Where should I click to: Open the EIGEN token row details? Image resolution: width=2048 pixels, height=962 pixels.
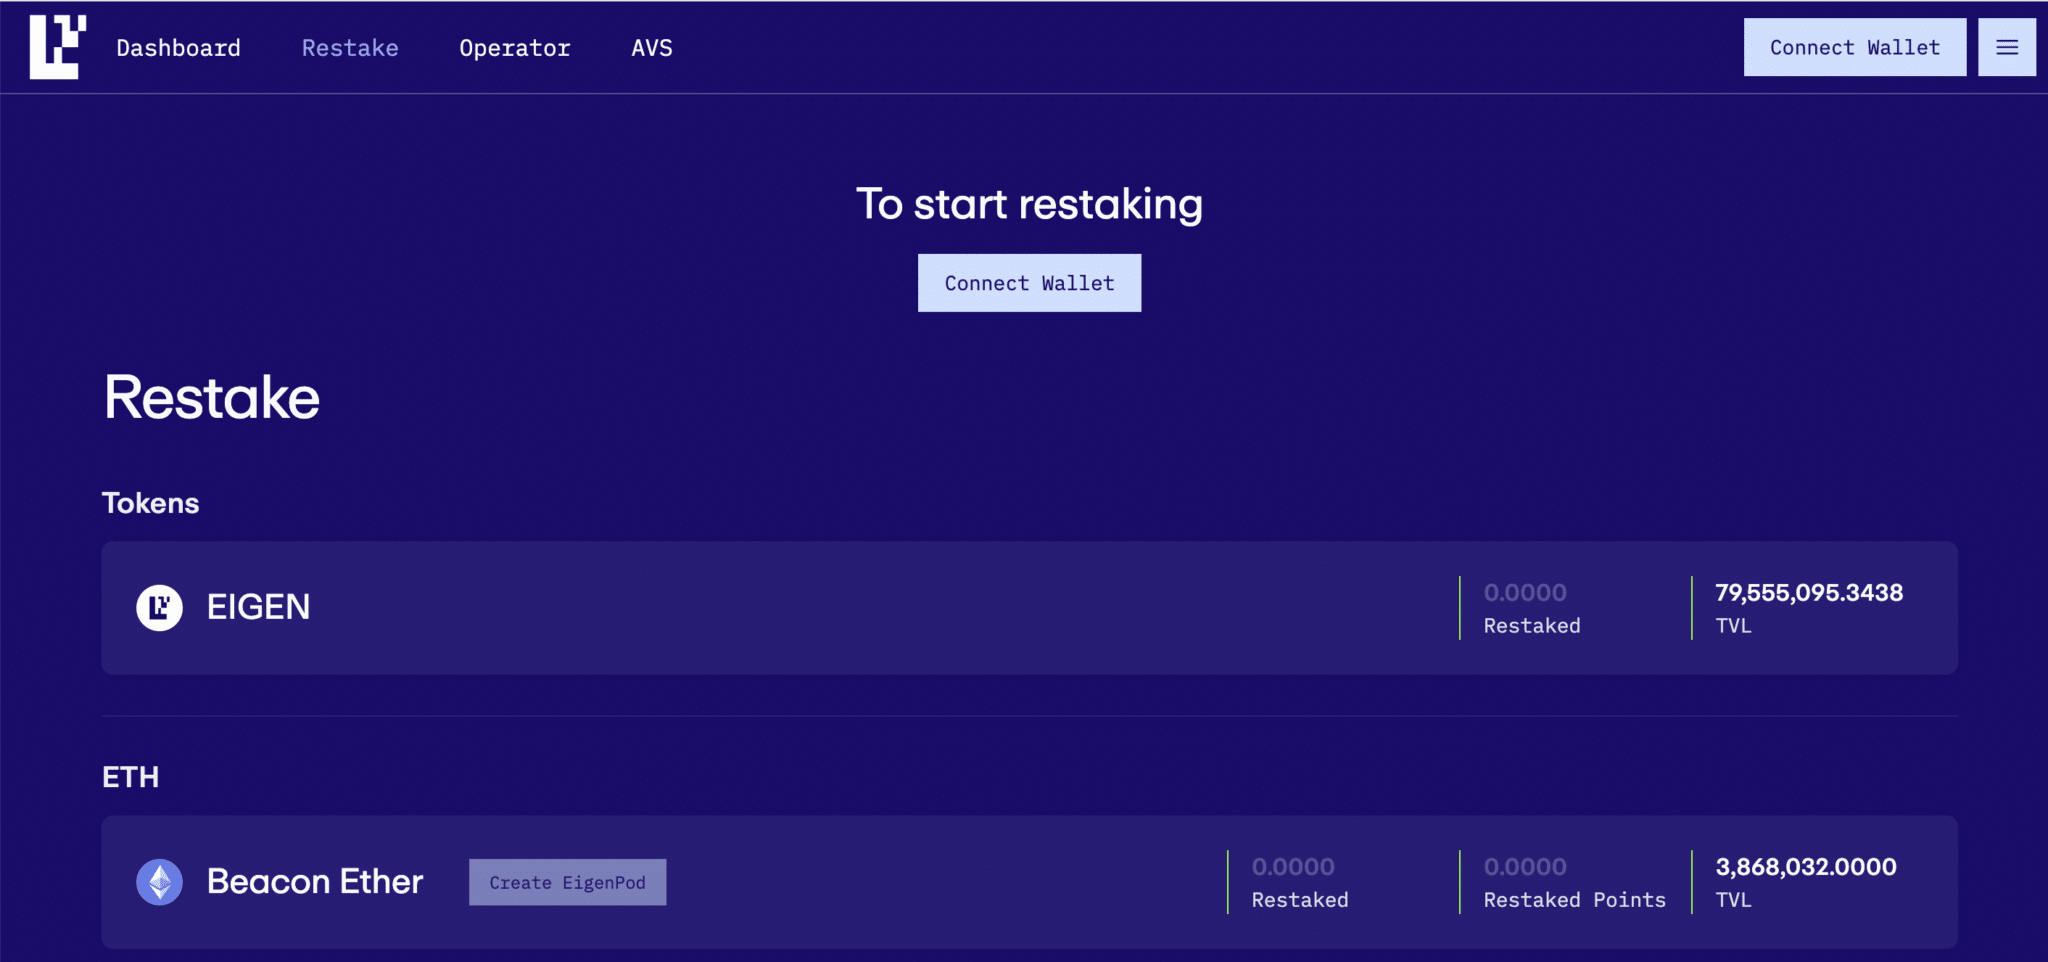[800, 607]
